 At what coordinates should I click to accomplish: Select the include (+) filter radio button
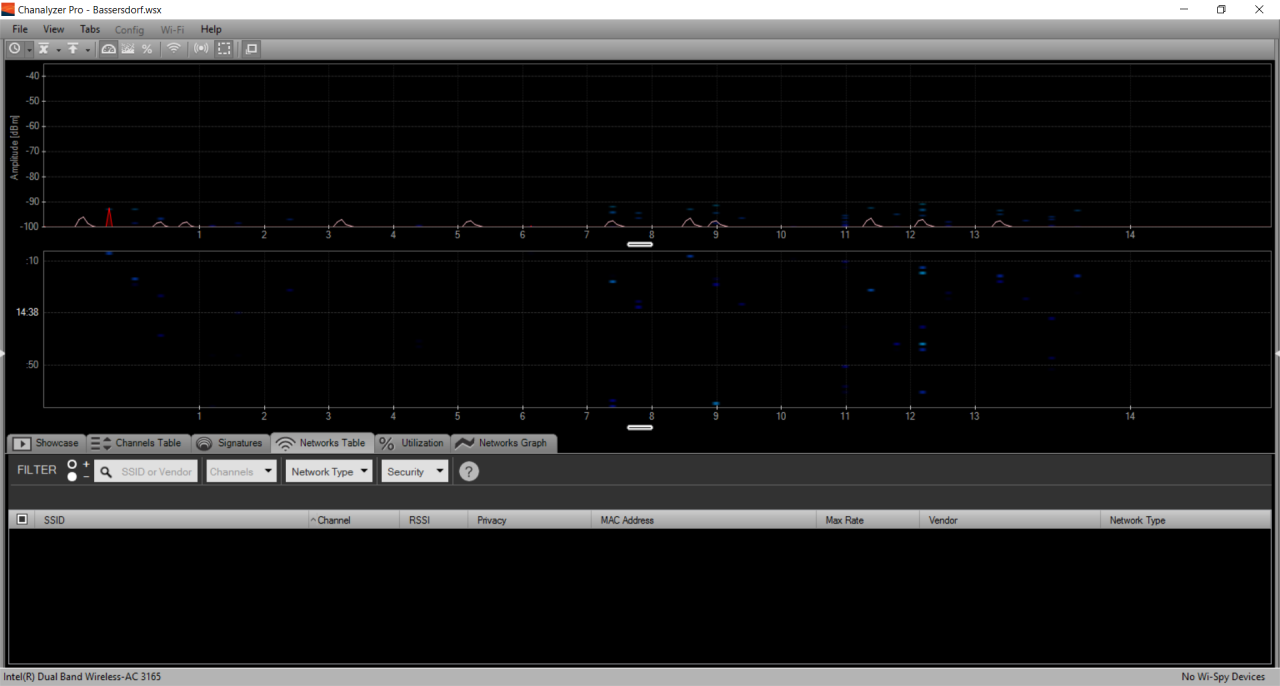(72, 465)
